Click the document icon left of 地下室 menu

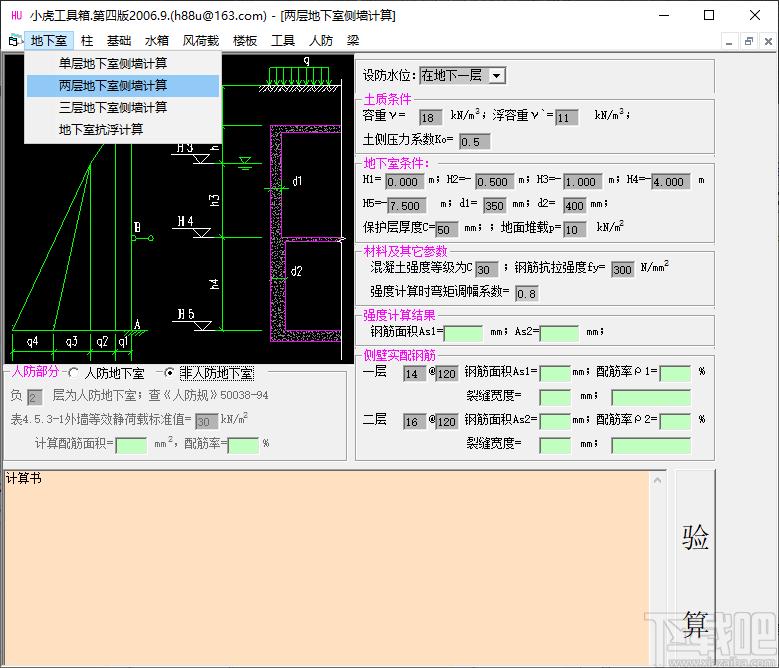tap(14, 41)
